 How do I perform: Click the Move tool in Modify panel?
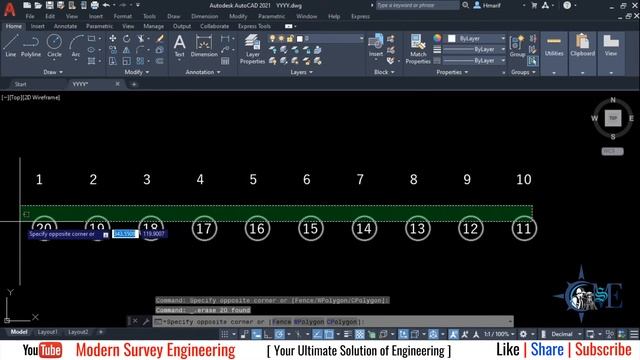coord(113,38)
